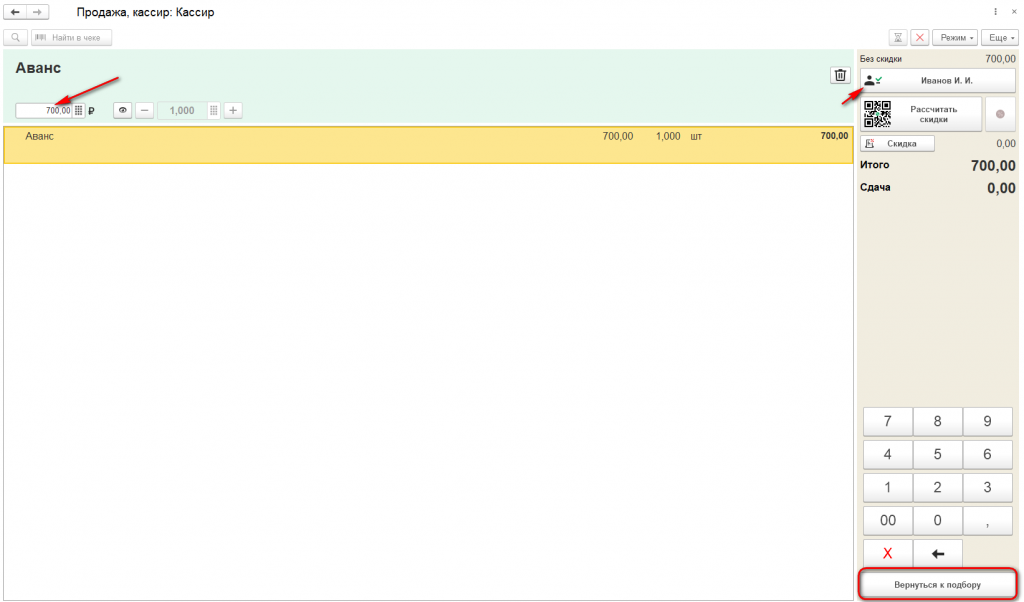
Task: Toggle the eye icon button
Action: [x=123, y=111]
